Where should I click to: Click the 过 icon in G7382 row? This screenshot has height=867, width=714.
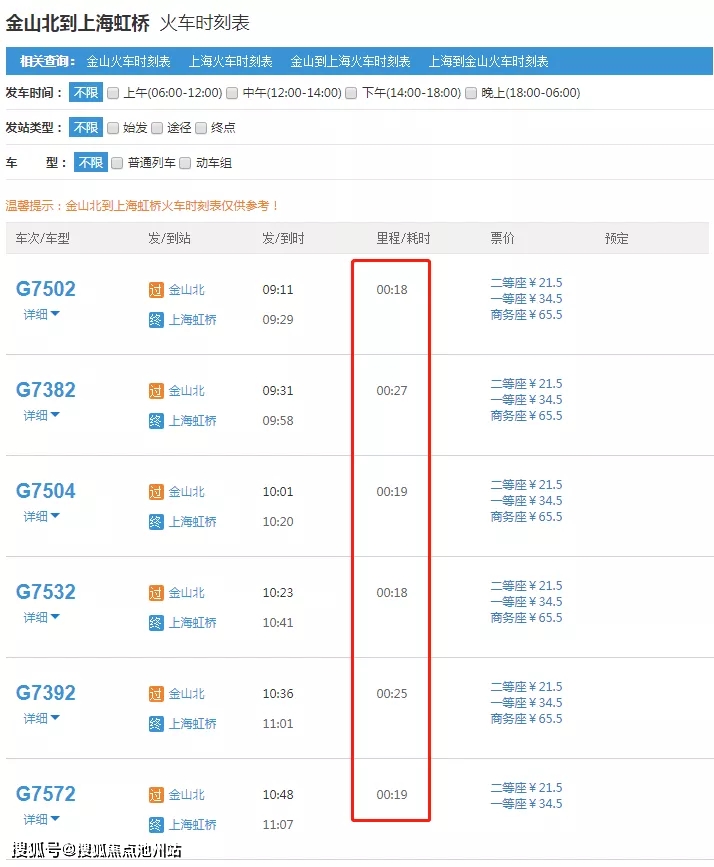click(156, 391)
